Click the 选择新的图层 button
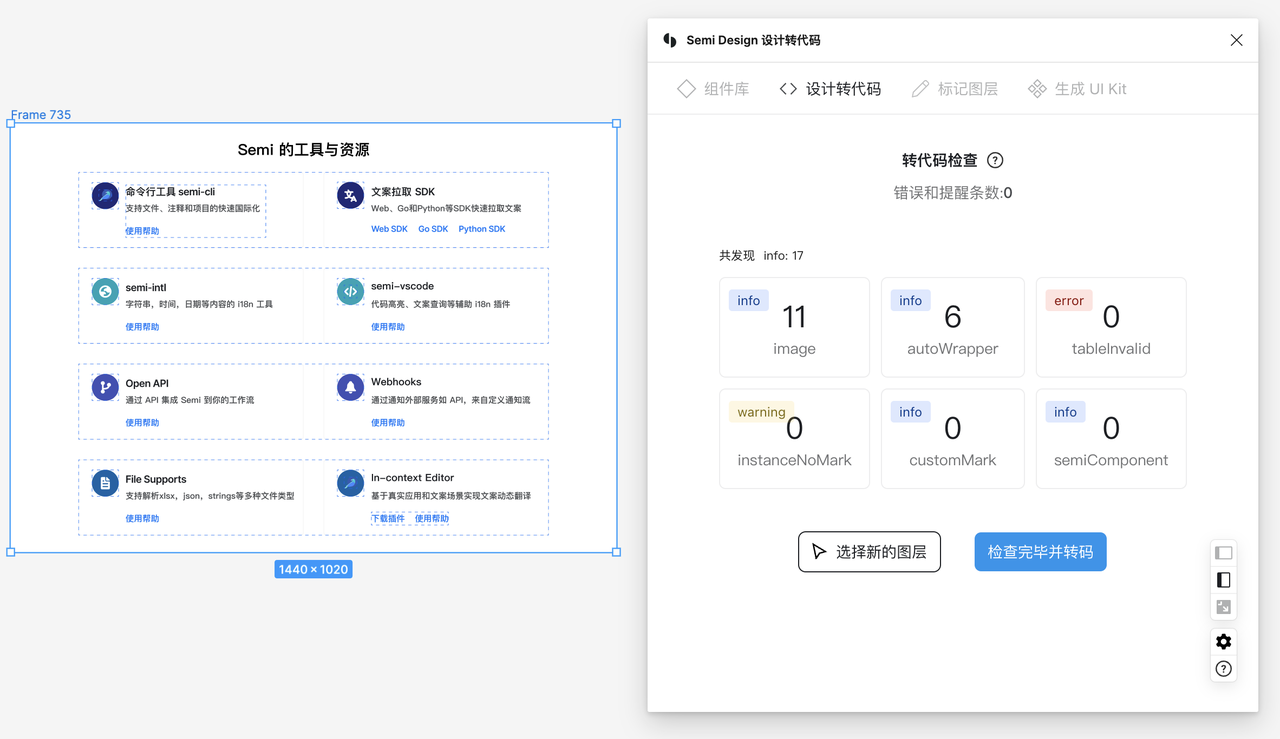 click(869, 552)
